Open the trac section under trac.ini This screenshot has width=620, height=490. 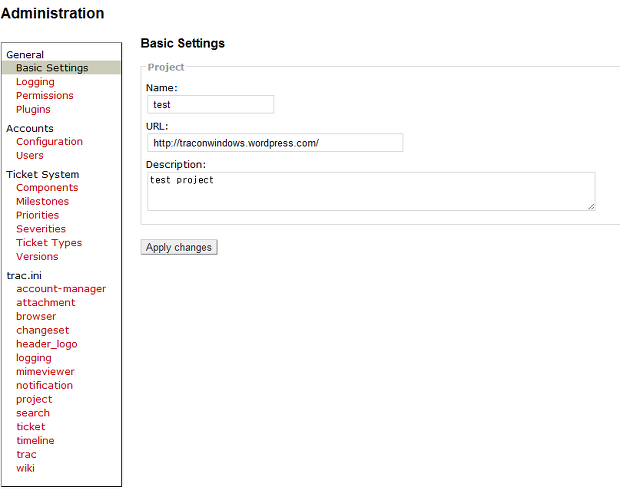pos(26,455)
